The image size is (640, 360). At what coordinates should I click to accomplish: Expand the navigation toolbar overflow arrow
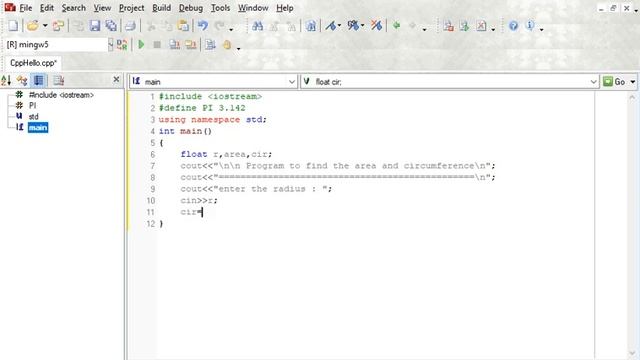pyautogui.click(x=424, y=29)
